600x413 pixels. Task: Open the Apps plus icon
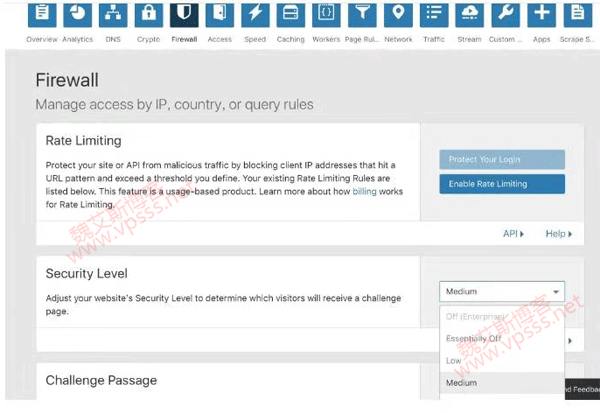(x=541, y=14)
